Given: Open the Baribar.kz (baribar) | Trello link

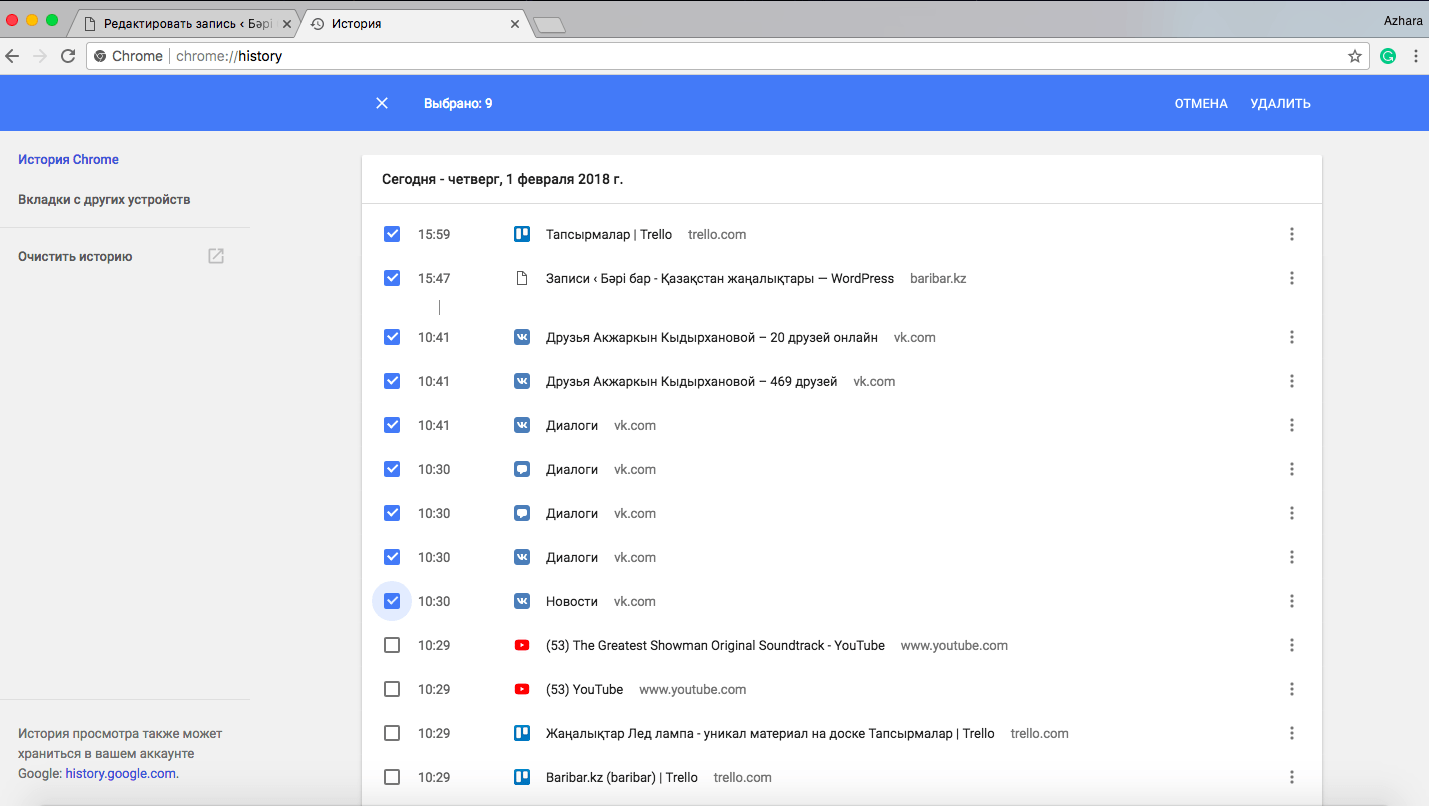Looking at the screenshot, I should point(622,777).
